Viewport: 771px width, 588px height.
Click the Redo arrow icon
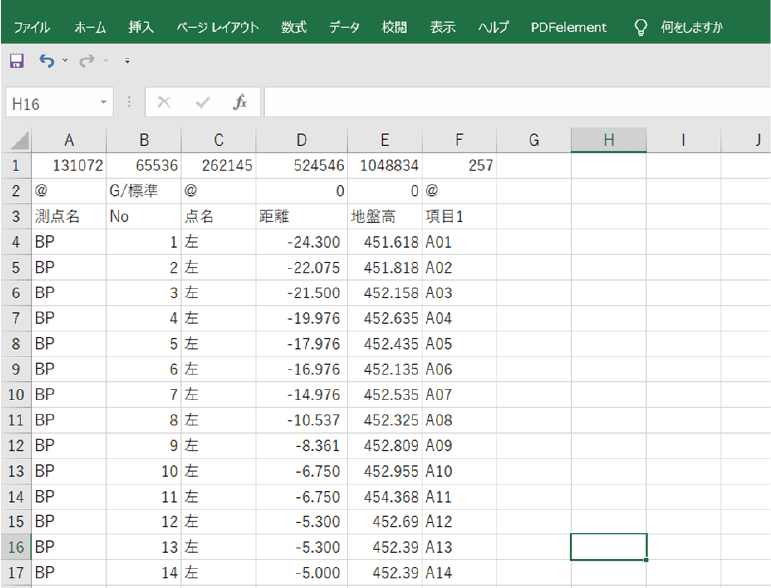point(87,61)
